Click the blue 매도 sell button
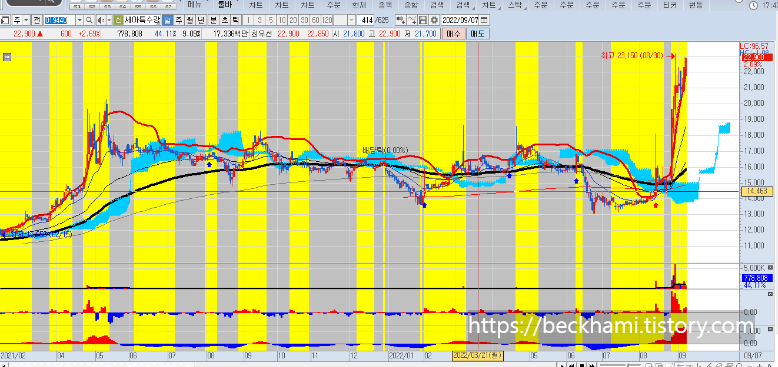 (478, 33)
